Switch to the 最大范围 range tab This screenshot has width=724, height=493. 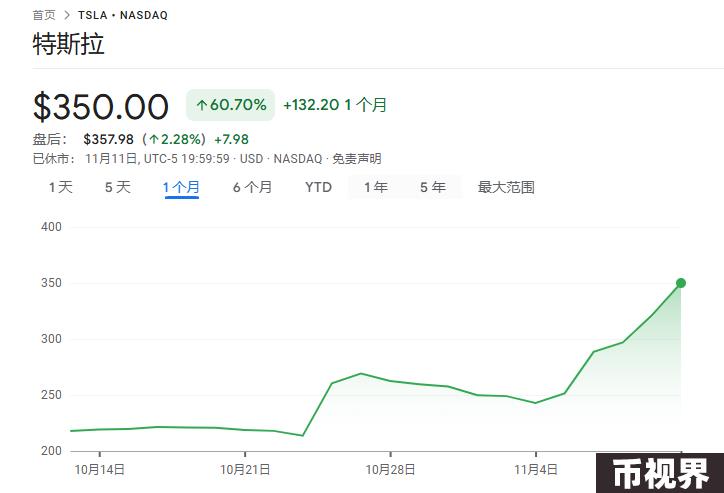click(x=506, y=187)
